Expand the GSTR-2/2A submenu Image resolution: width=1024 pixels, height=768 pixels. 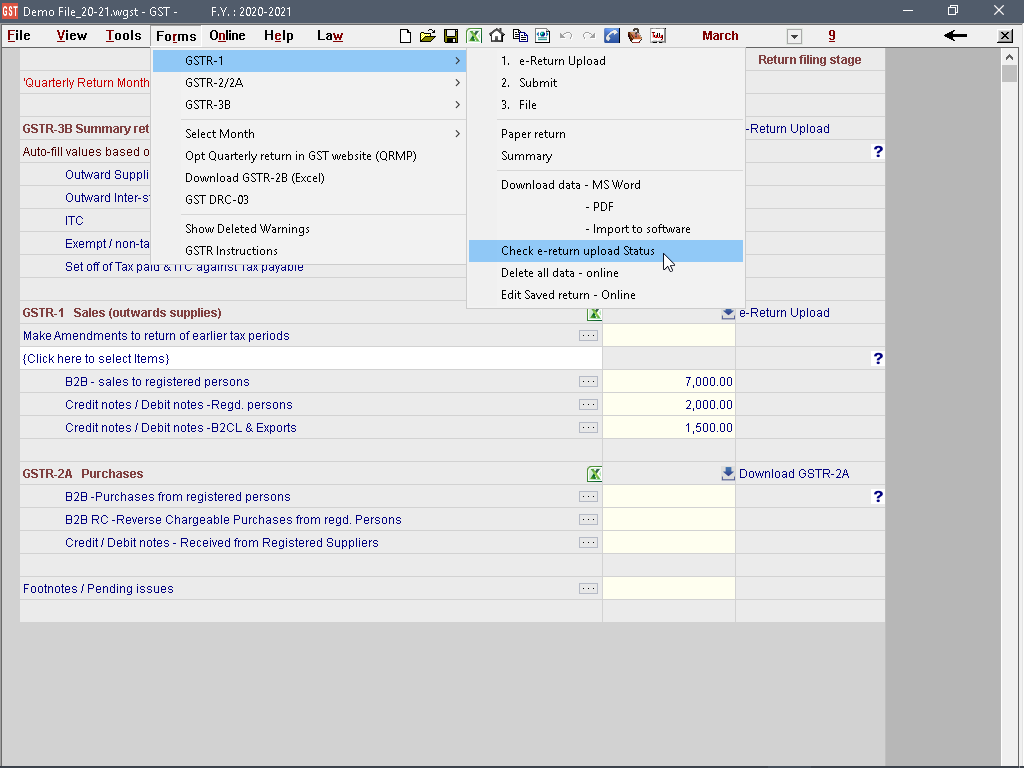tap(310, 83)
